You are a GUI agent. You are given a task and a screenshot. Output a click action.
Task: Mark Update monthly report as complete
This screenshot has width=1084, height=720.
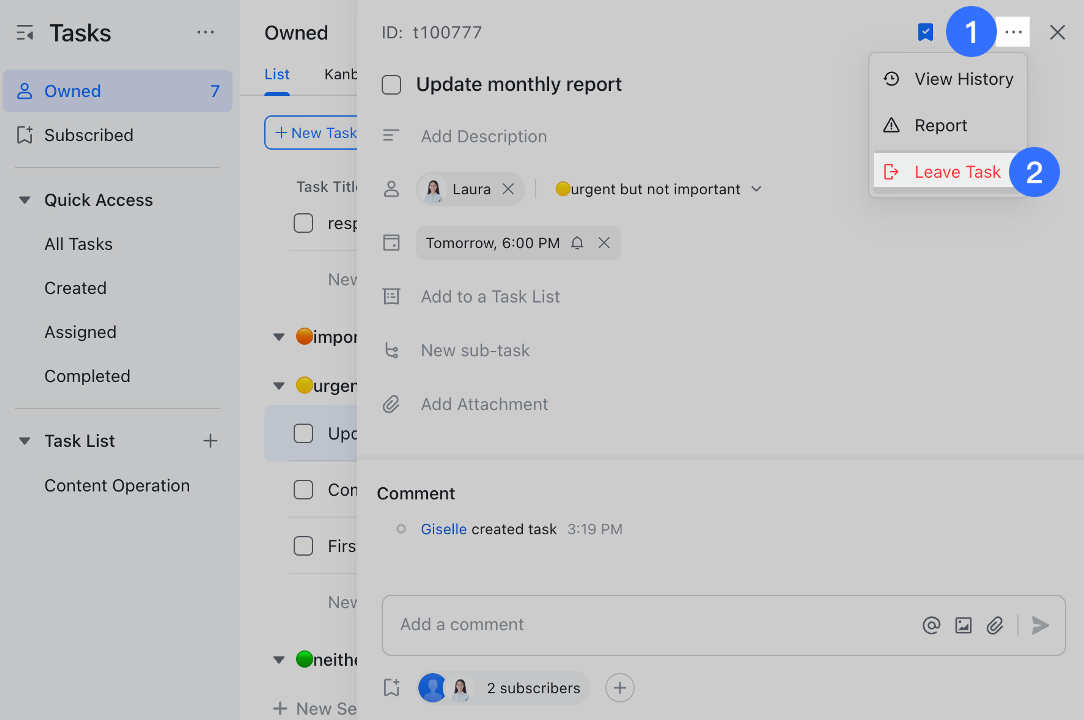tap(391, 84)
